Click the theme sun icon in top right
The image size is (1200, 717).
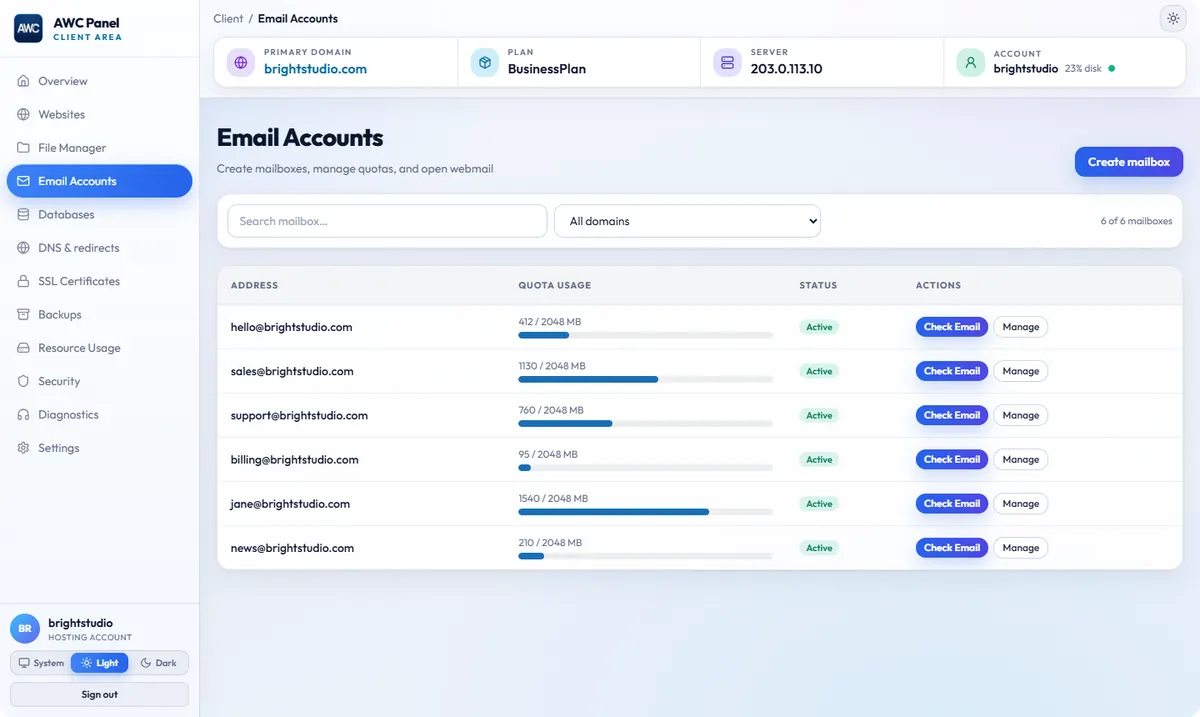[x=1172, y=18]
